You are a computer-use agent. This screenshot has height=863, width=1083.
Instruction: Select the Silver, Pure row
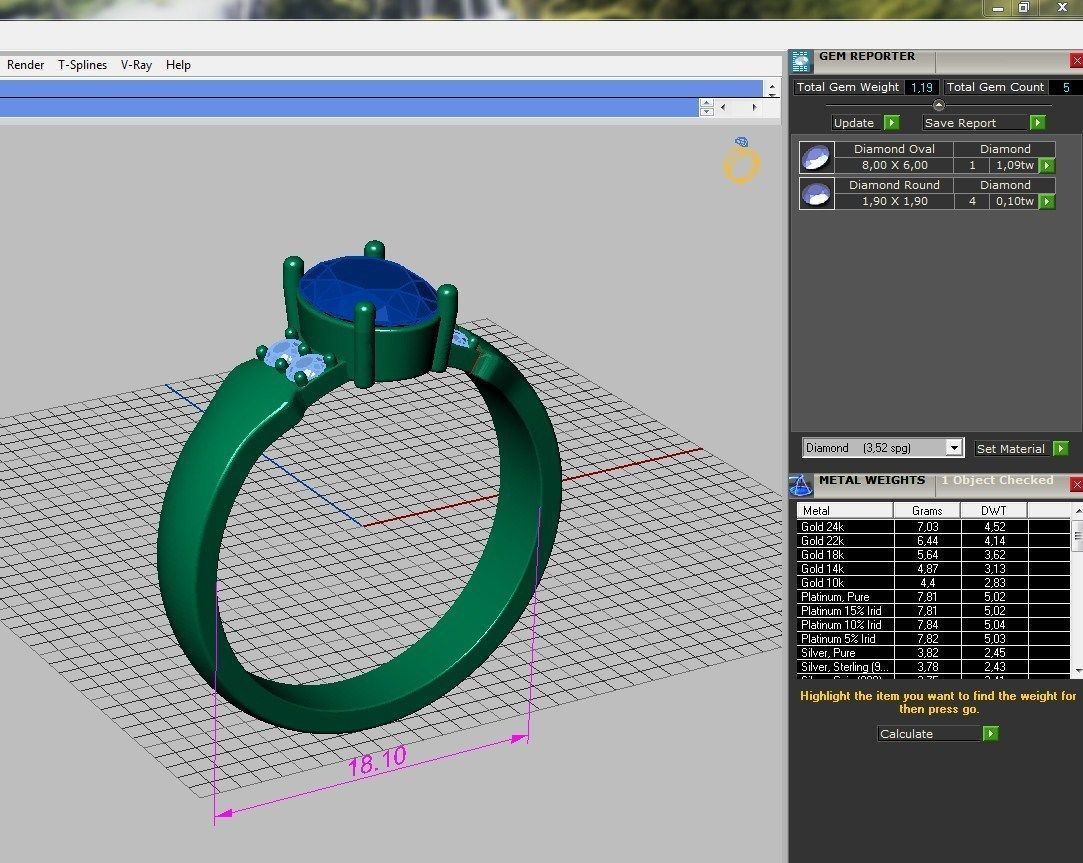pos(933,652)
